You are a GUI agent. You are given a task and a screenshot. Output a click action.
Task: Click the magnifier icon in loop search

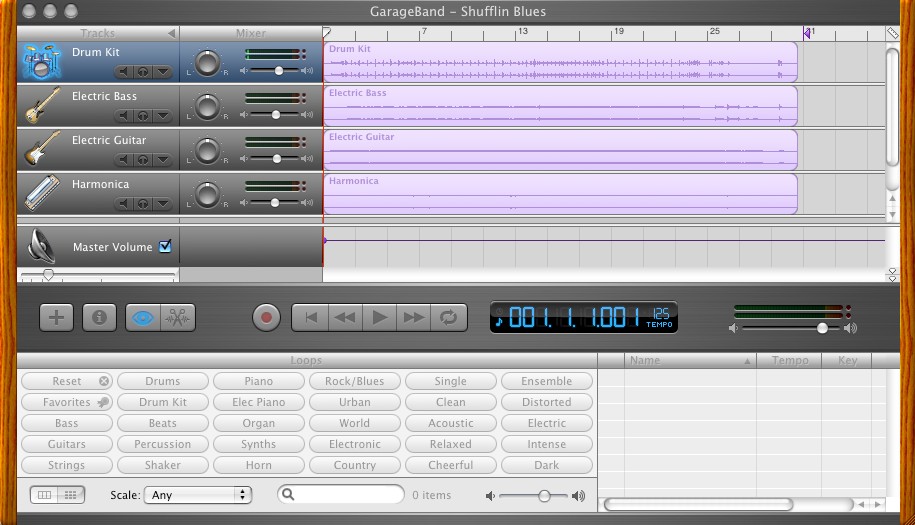[x=288, y=495]
